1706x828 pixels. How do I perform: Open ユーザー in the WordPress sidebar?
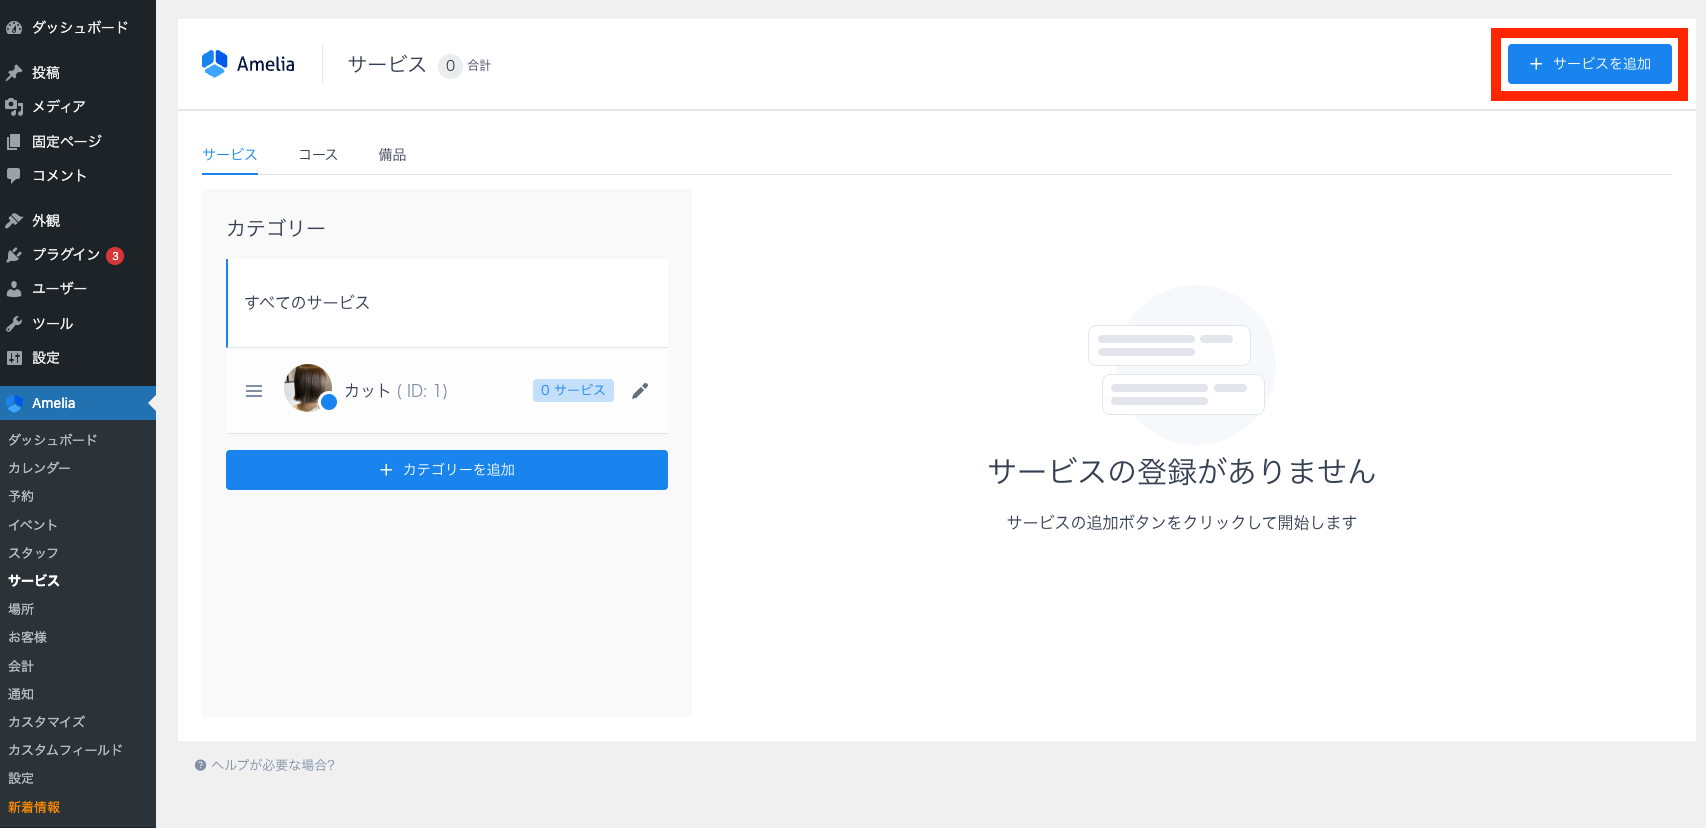pyautogui.click(x=59, y=288)
